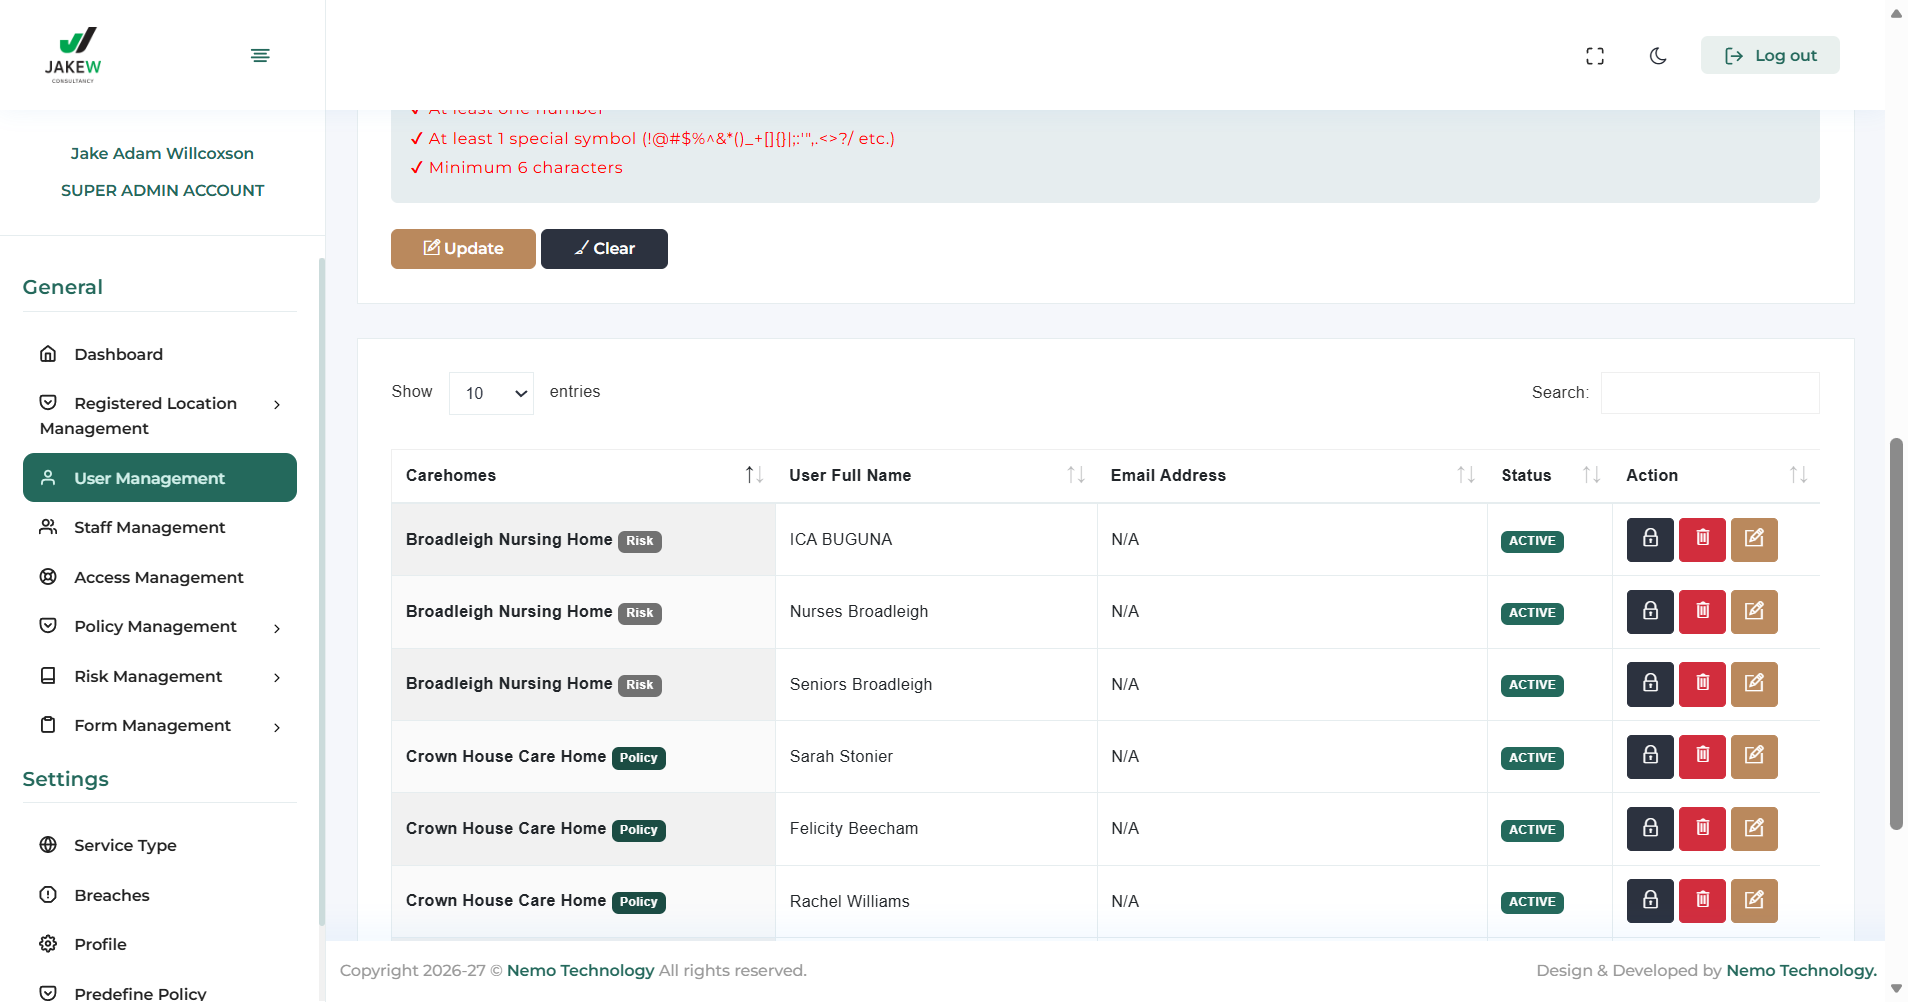Collapse sidebar using hamburger menu icon

point(260,55)
